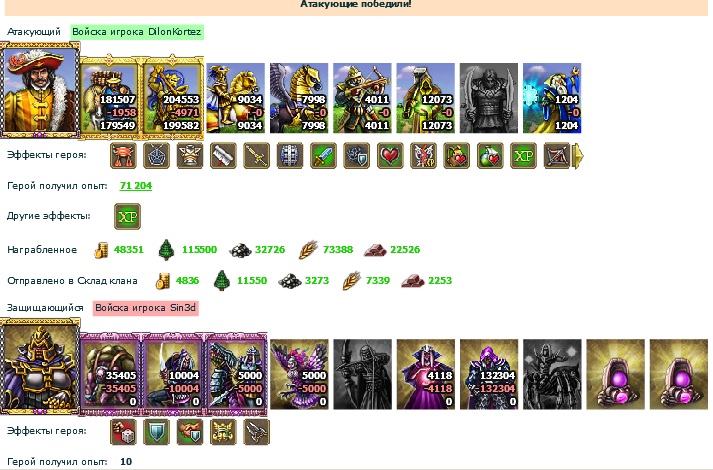Click the green shield defender effect icon

click(x=156, y=432)
